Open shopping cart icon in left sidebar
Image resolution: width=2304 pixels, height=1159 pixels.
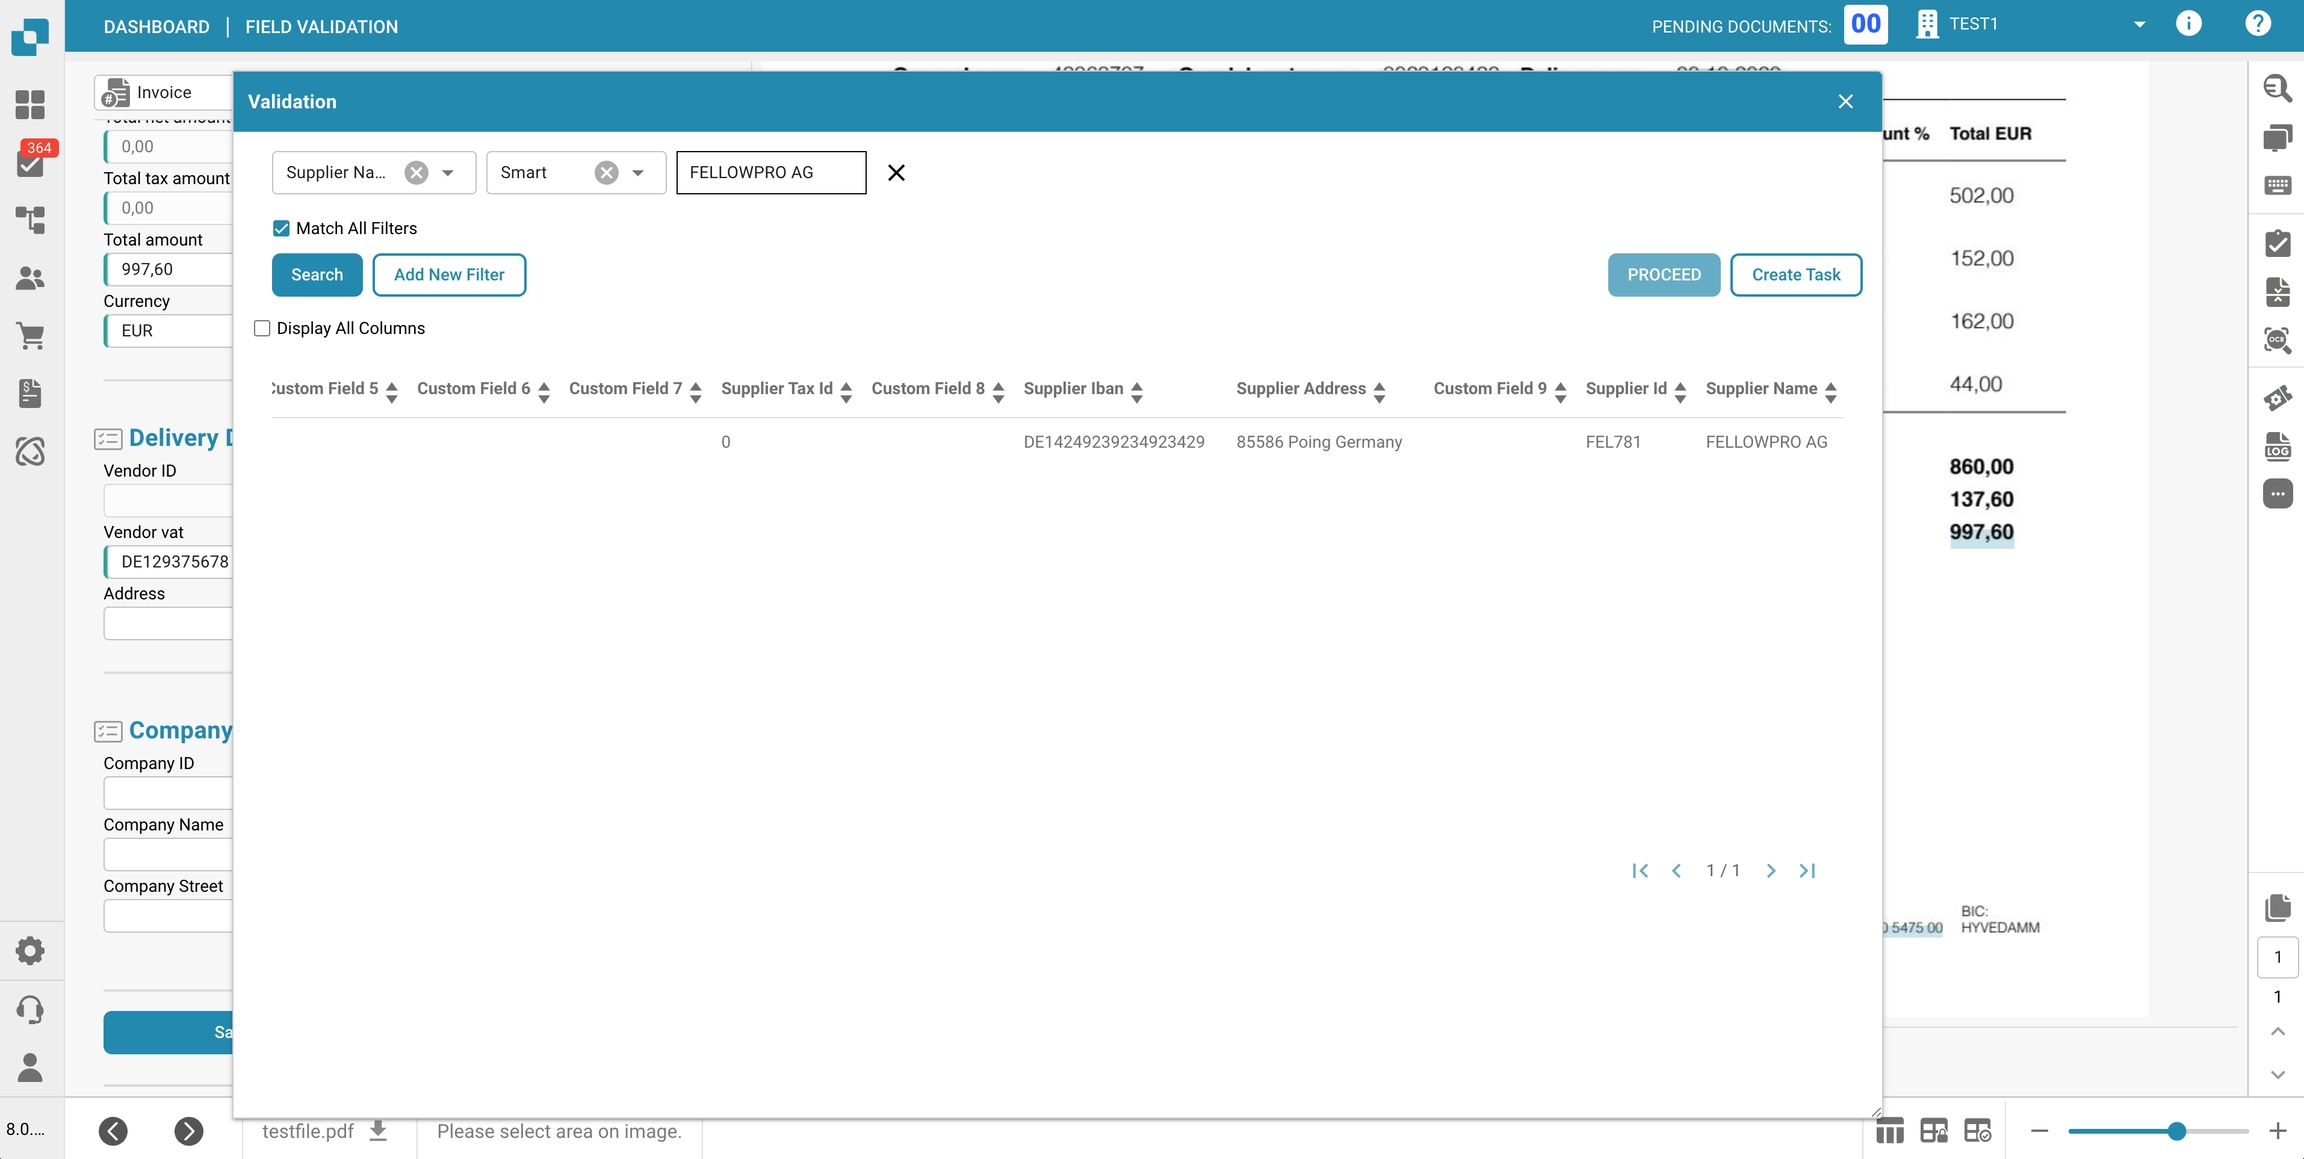click(31, 336)
